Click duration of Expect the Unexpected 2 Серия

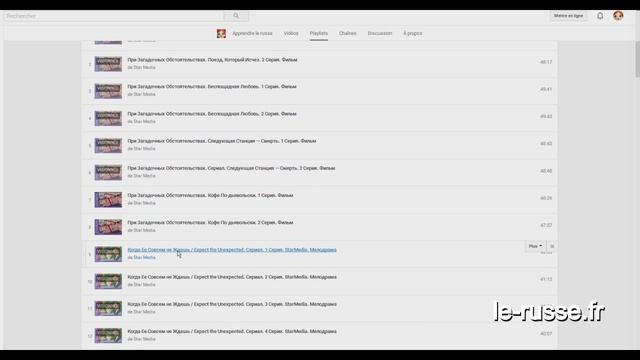[546, 280]
